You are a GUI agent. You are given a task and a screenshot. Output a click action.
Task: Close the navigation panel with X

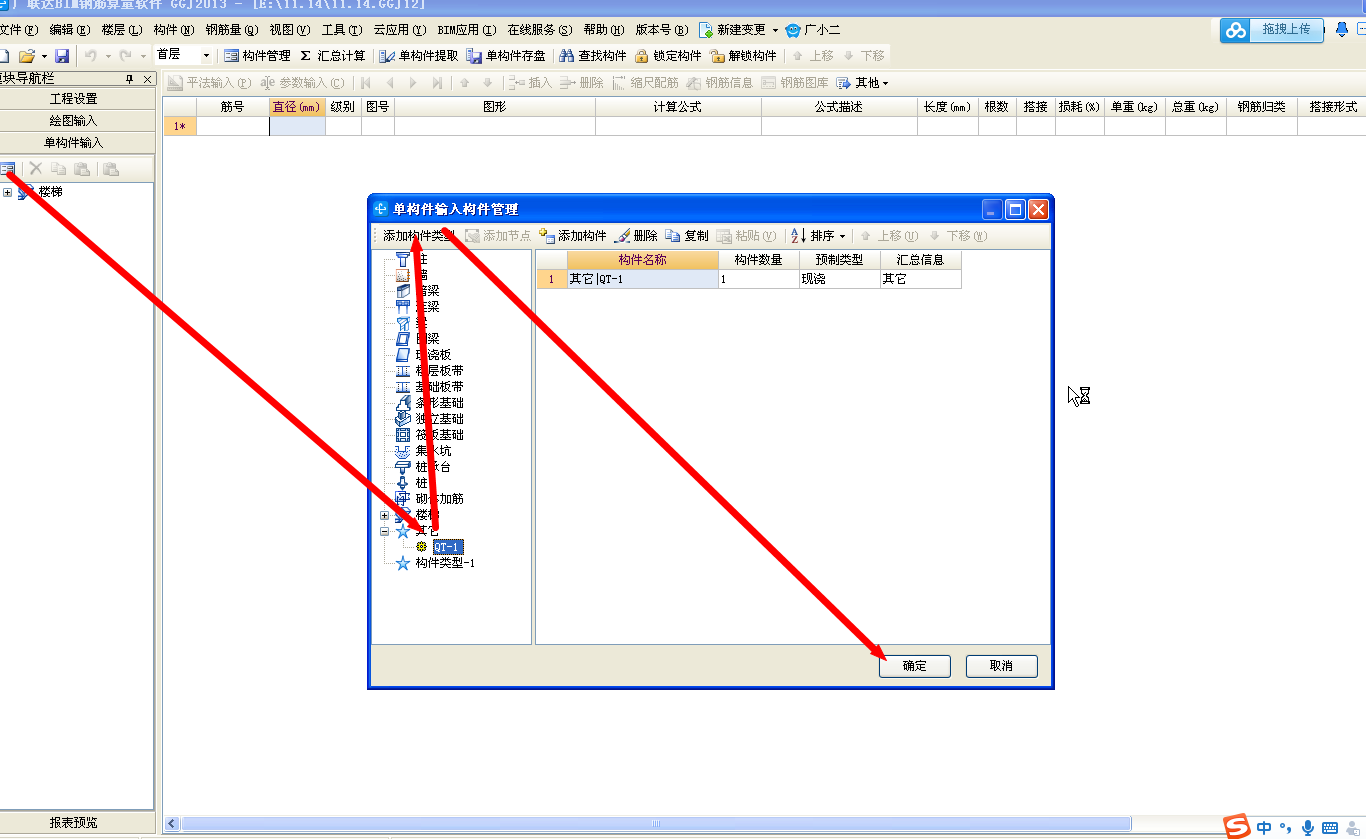point(147,78)
